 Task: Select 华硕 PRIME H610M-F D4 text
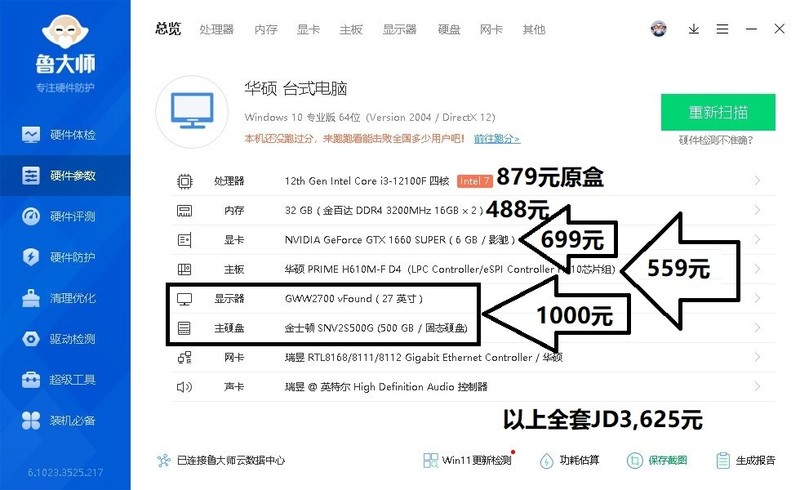point(343,269)
